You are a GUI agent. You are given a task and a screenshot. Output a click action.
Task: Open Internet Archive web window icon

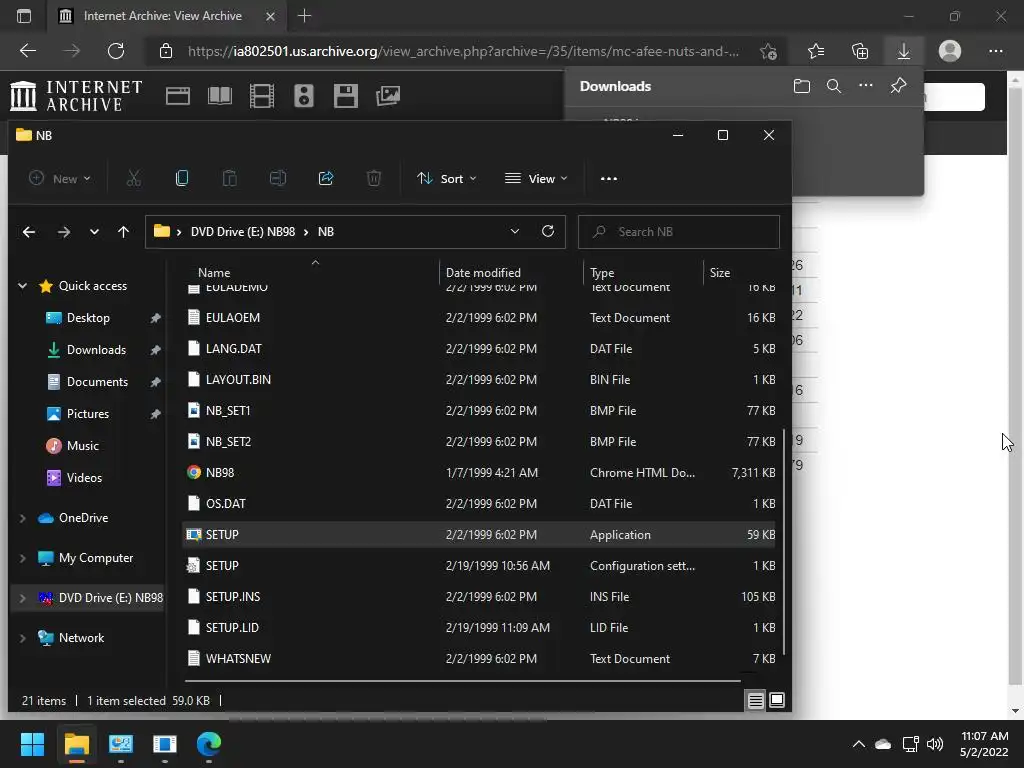tap(178, 96)
